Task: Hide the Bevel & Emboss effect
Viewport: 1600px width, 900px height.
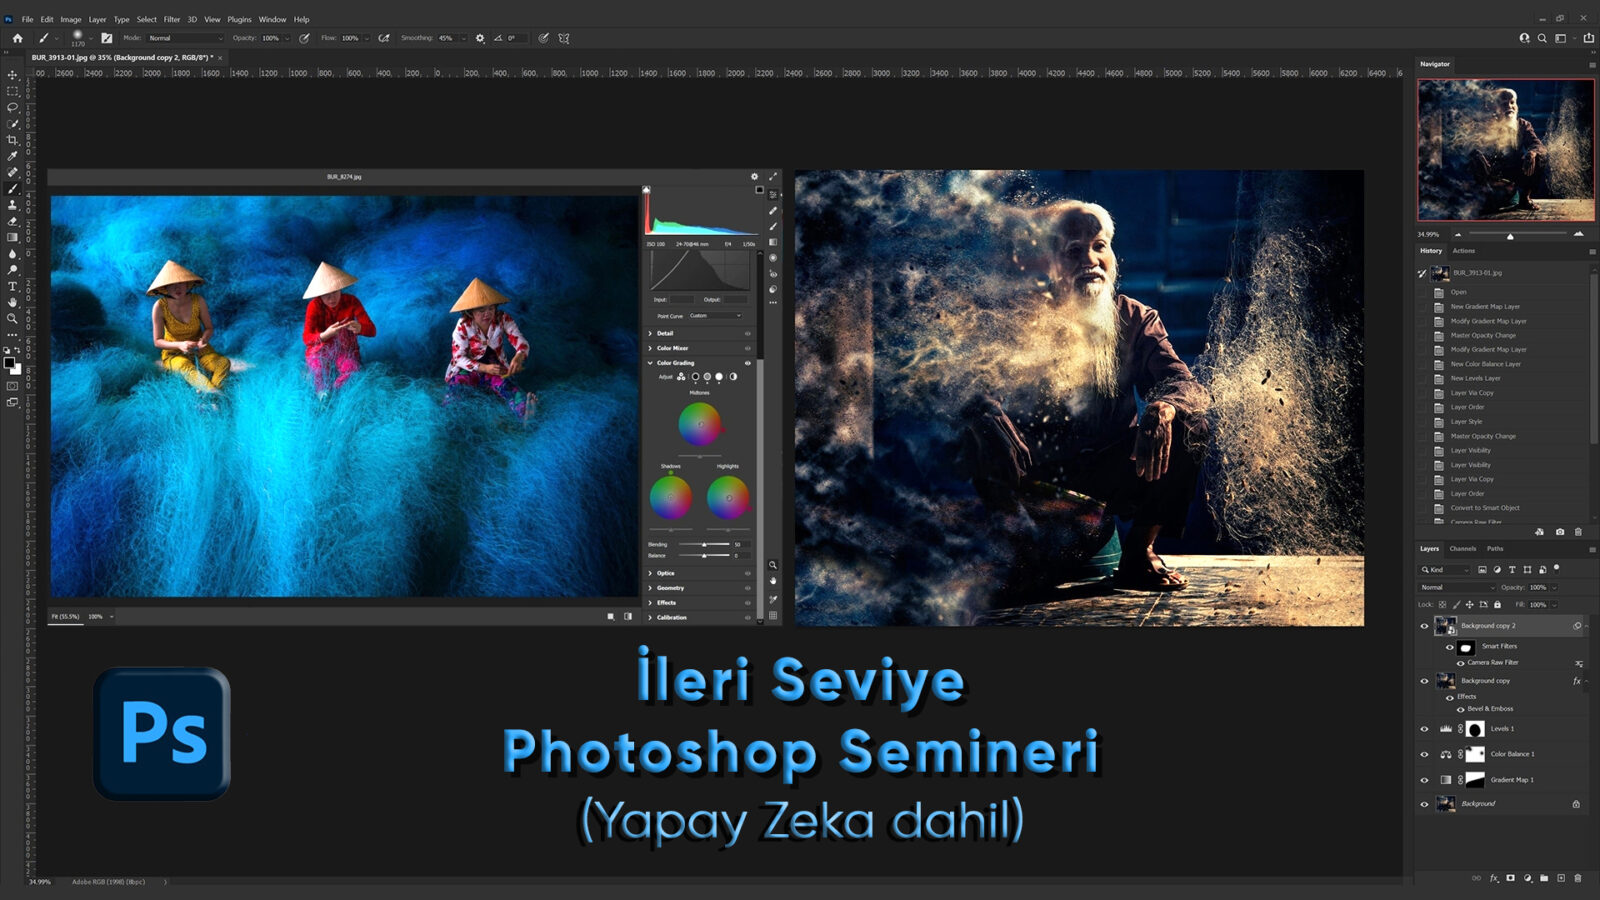Action: click(x=1460, y=709)
